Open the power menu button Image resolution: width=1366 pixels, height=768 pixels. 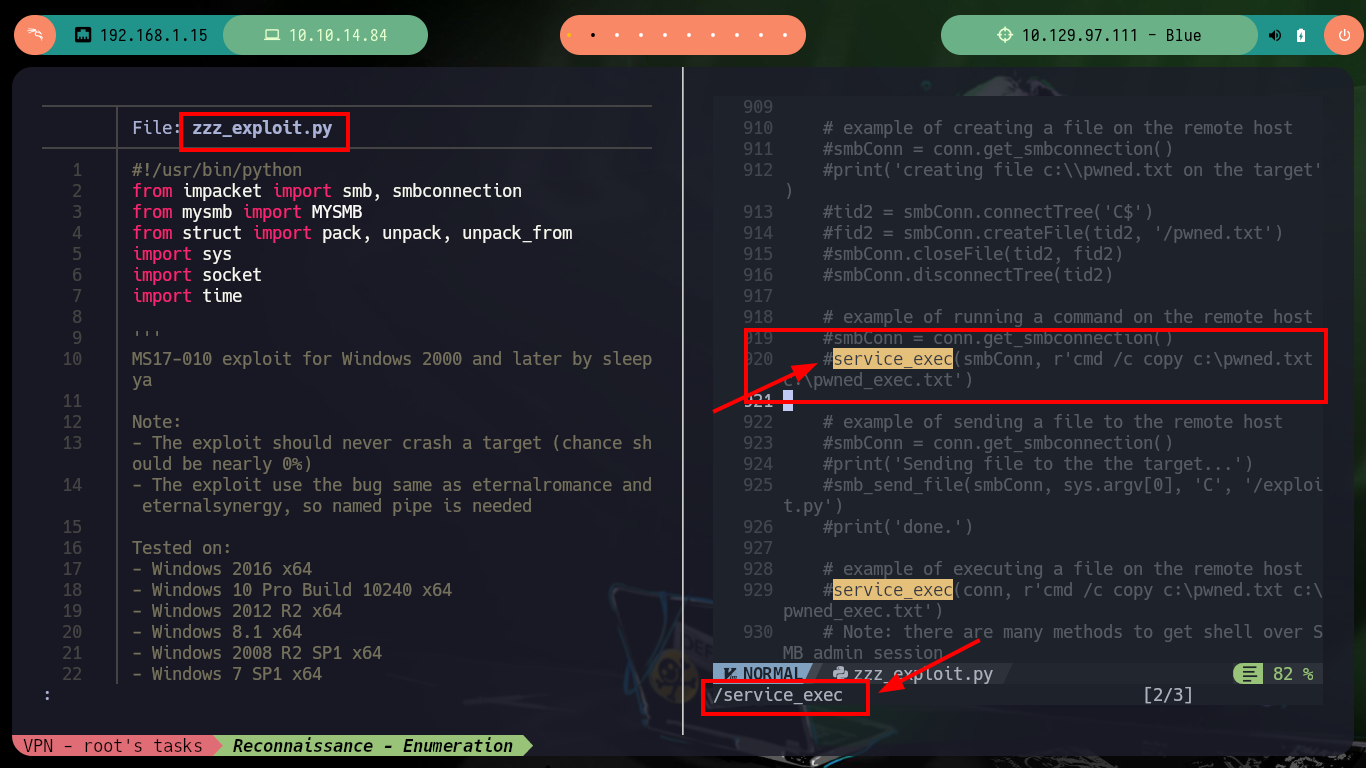pyautogui.click(x=1343, y=35)
